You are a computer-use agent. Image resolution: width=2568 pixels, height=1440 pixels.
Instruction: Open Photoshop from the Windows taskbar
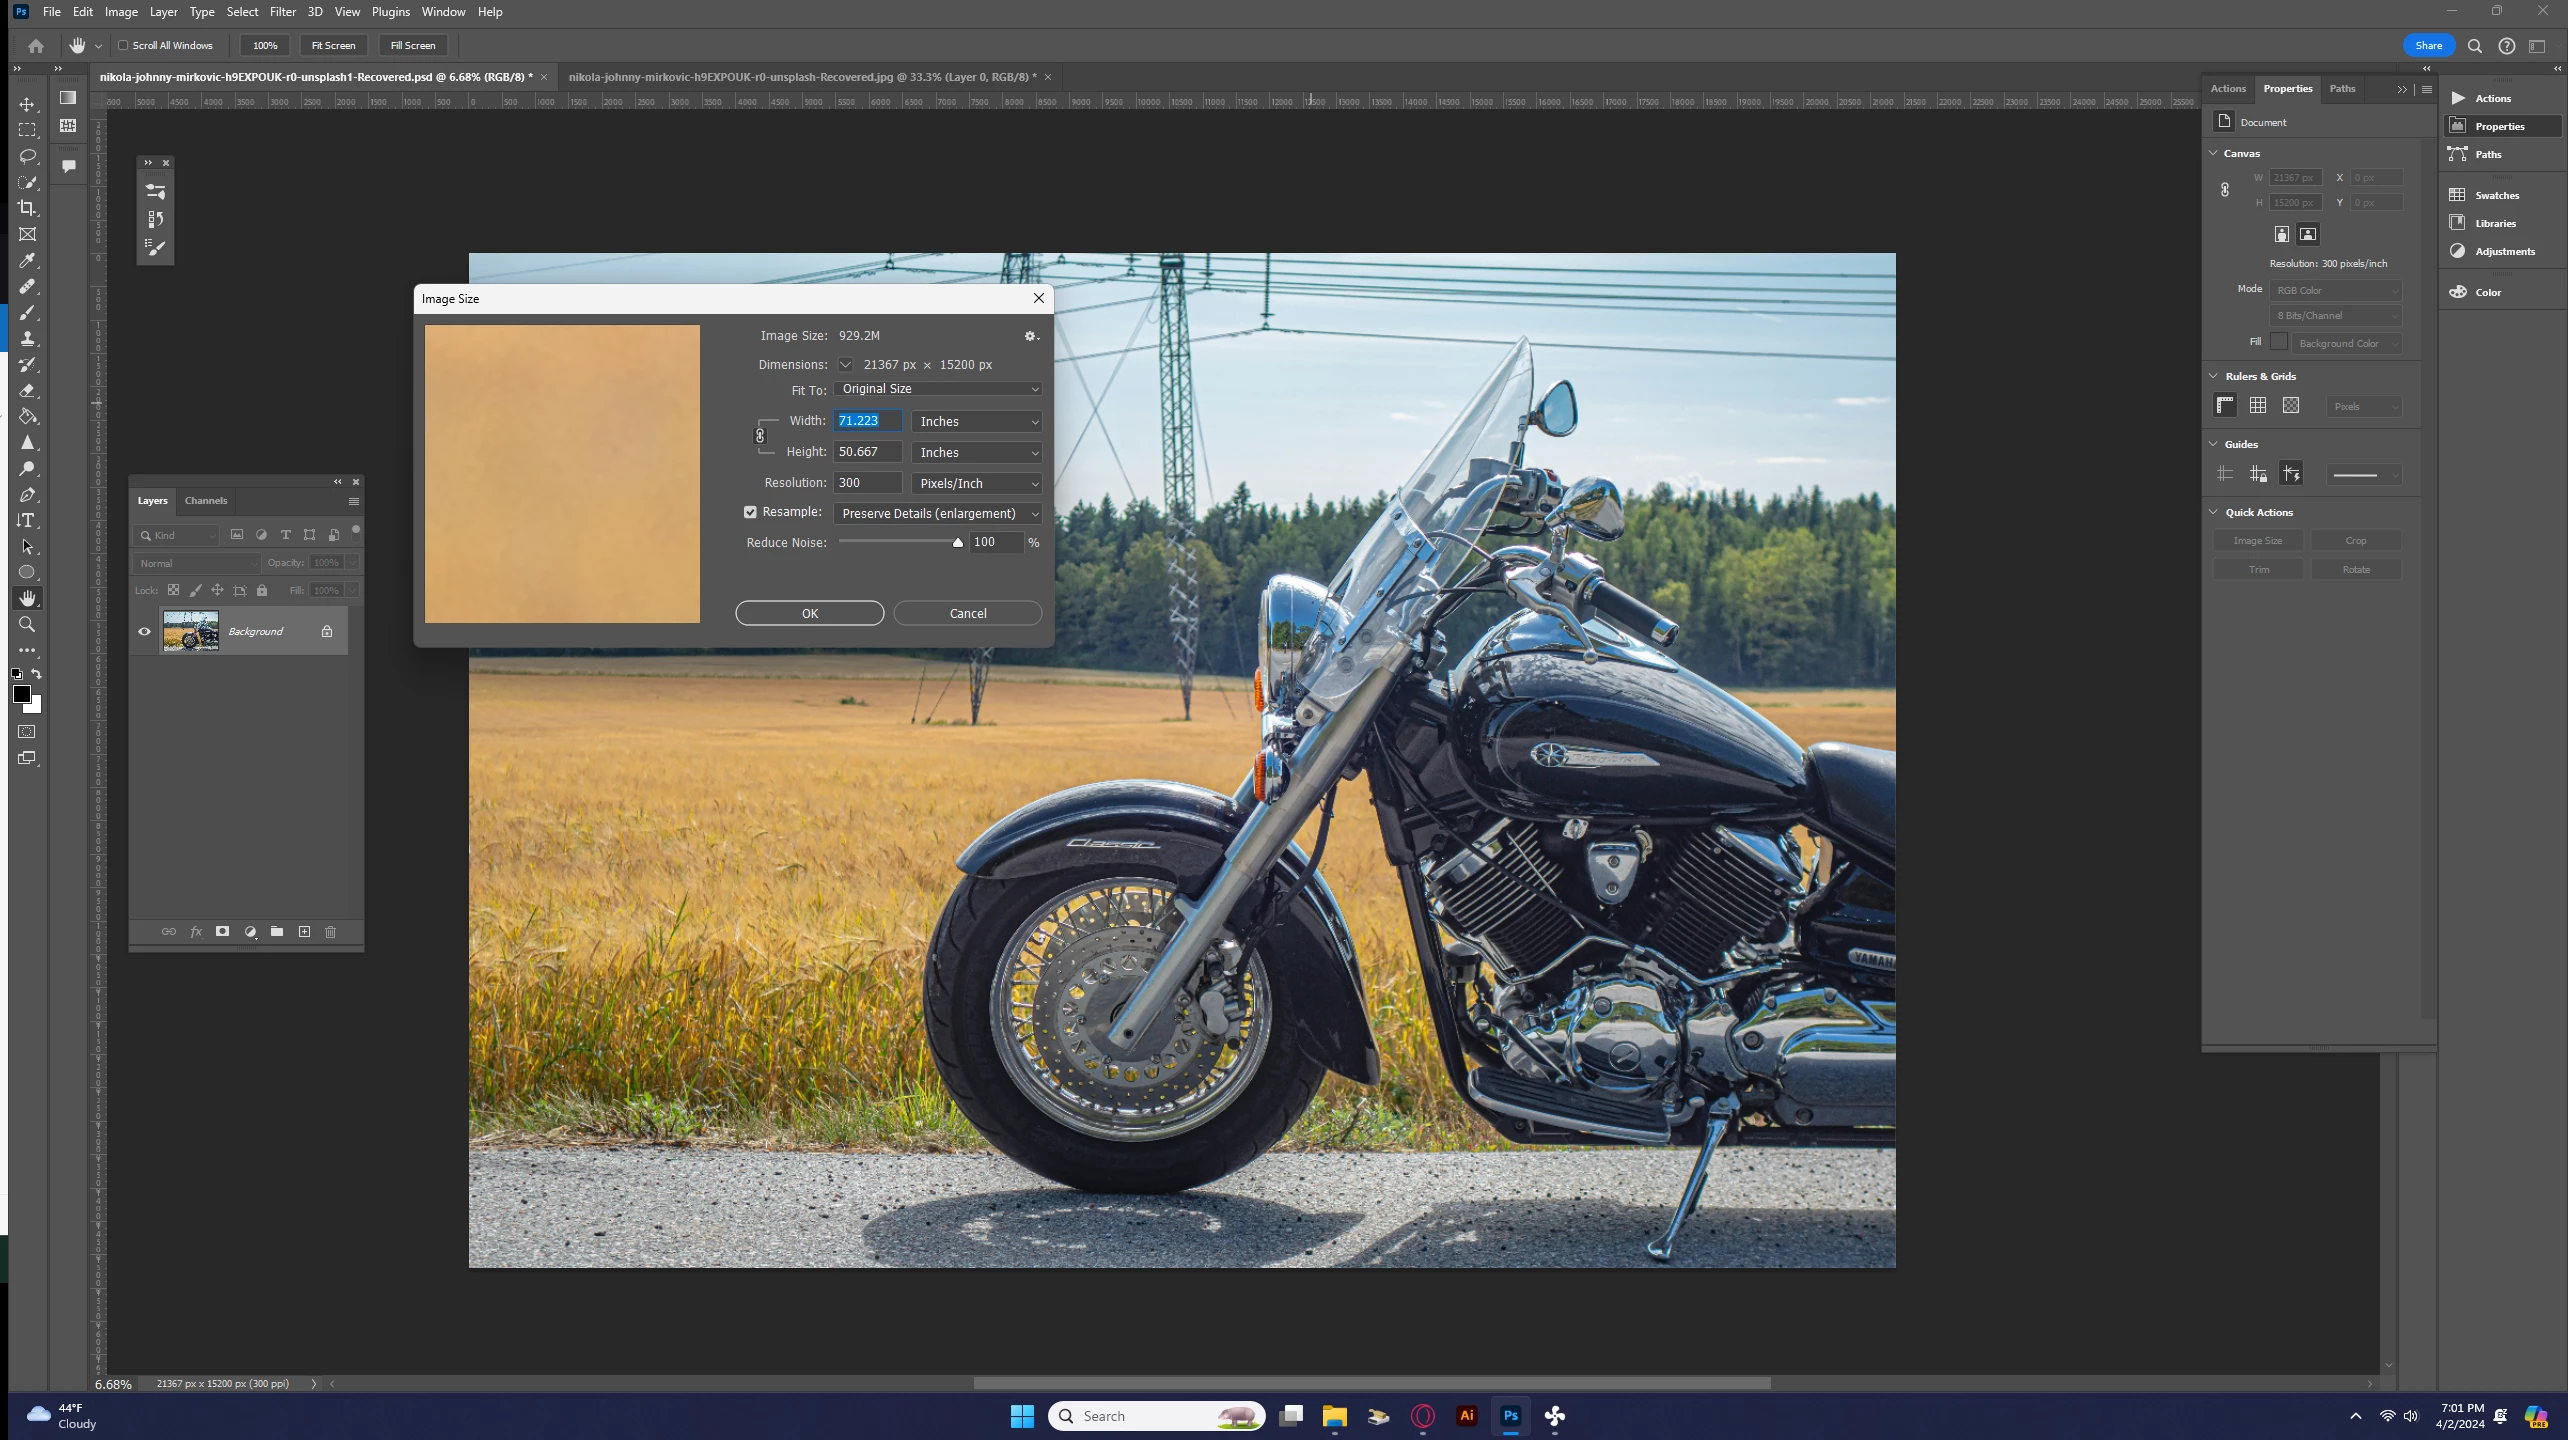tap(1510, 1415)
